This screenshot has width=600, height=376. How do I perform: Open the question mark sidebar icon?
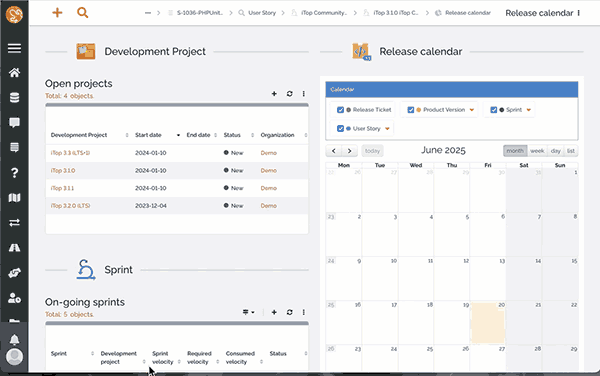click(14, 173)
